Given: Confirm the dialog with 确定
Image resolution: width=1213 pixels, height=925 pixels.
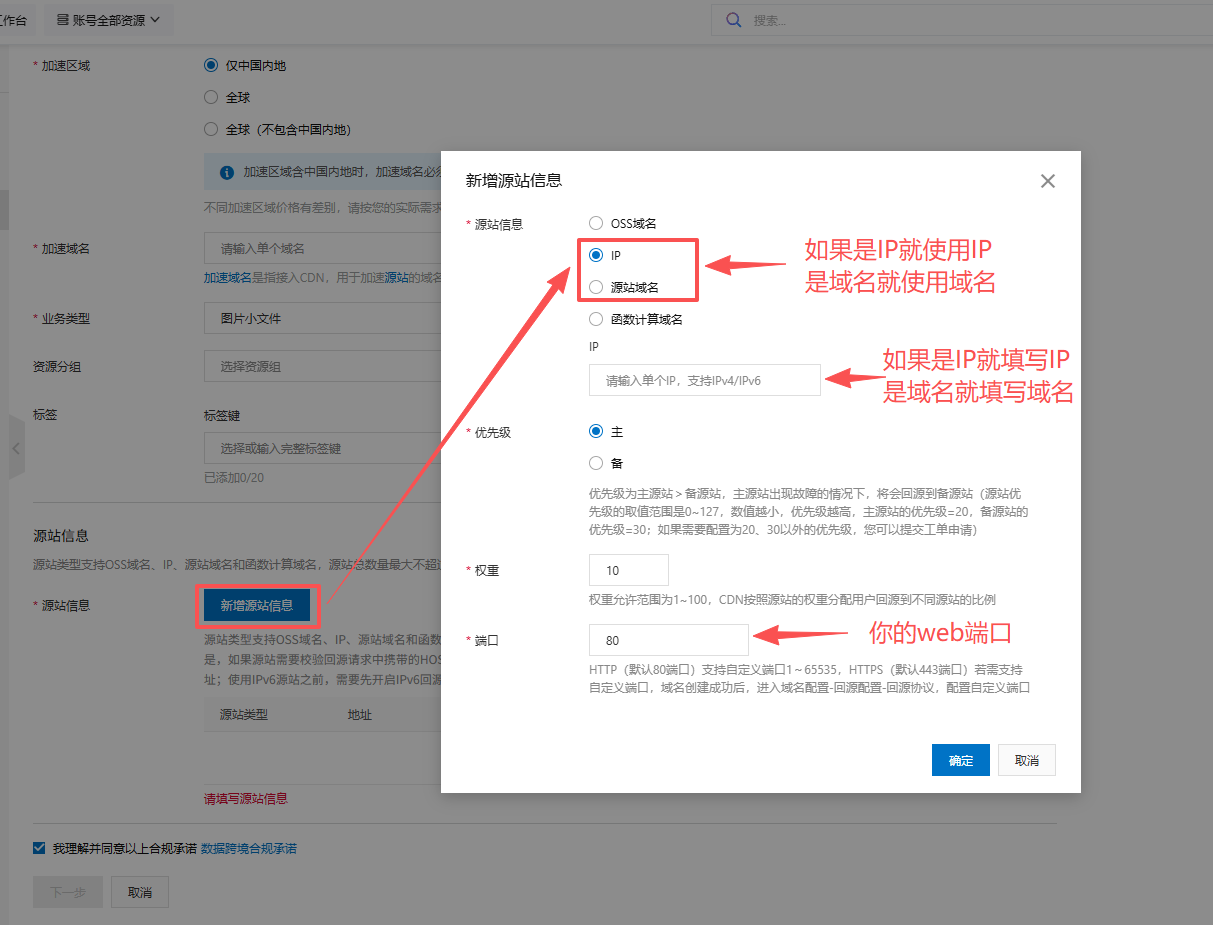Looking at the screenshot, I should point(961,760).
